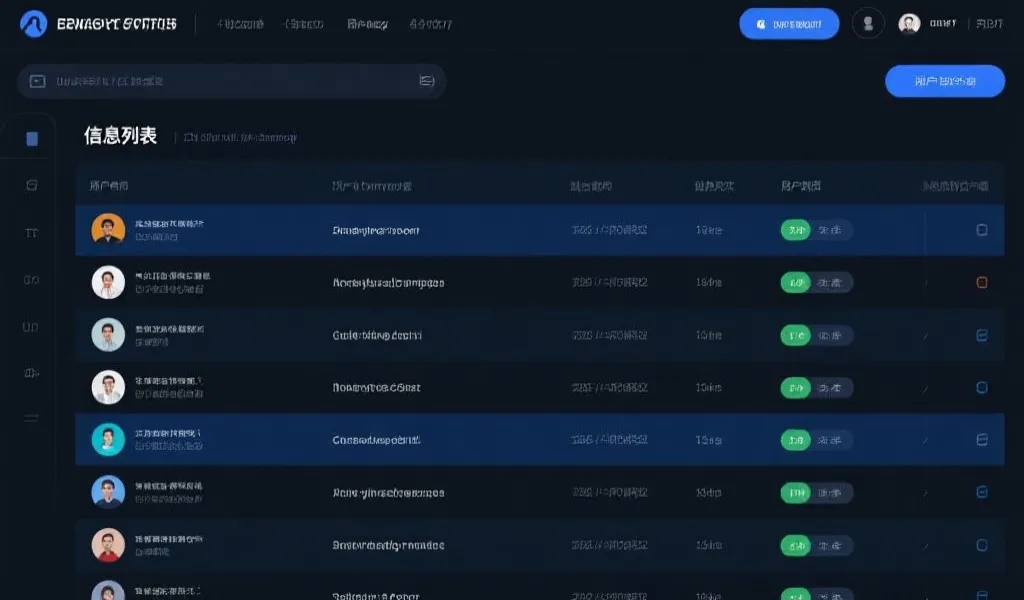1024x600 pixels.
Task: Click the square action icon in first table row
Action: pyautogui.click(x=981, y=230)
